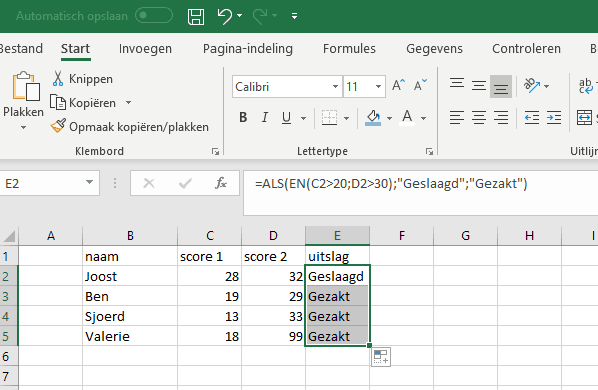598x390 pixels.
Task: Open the font color dropdown arrow
Action: click(x=423, y=118)
